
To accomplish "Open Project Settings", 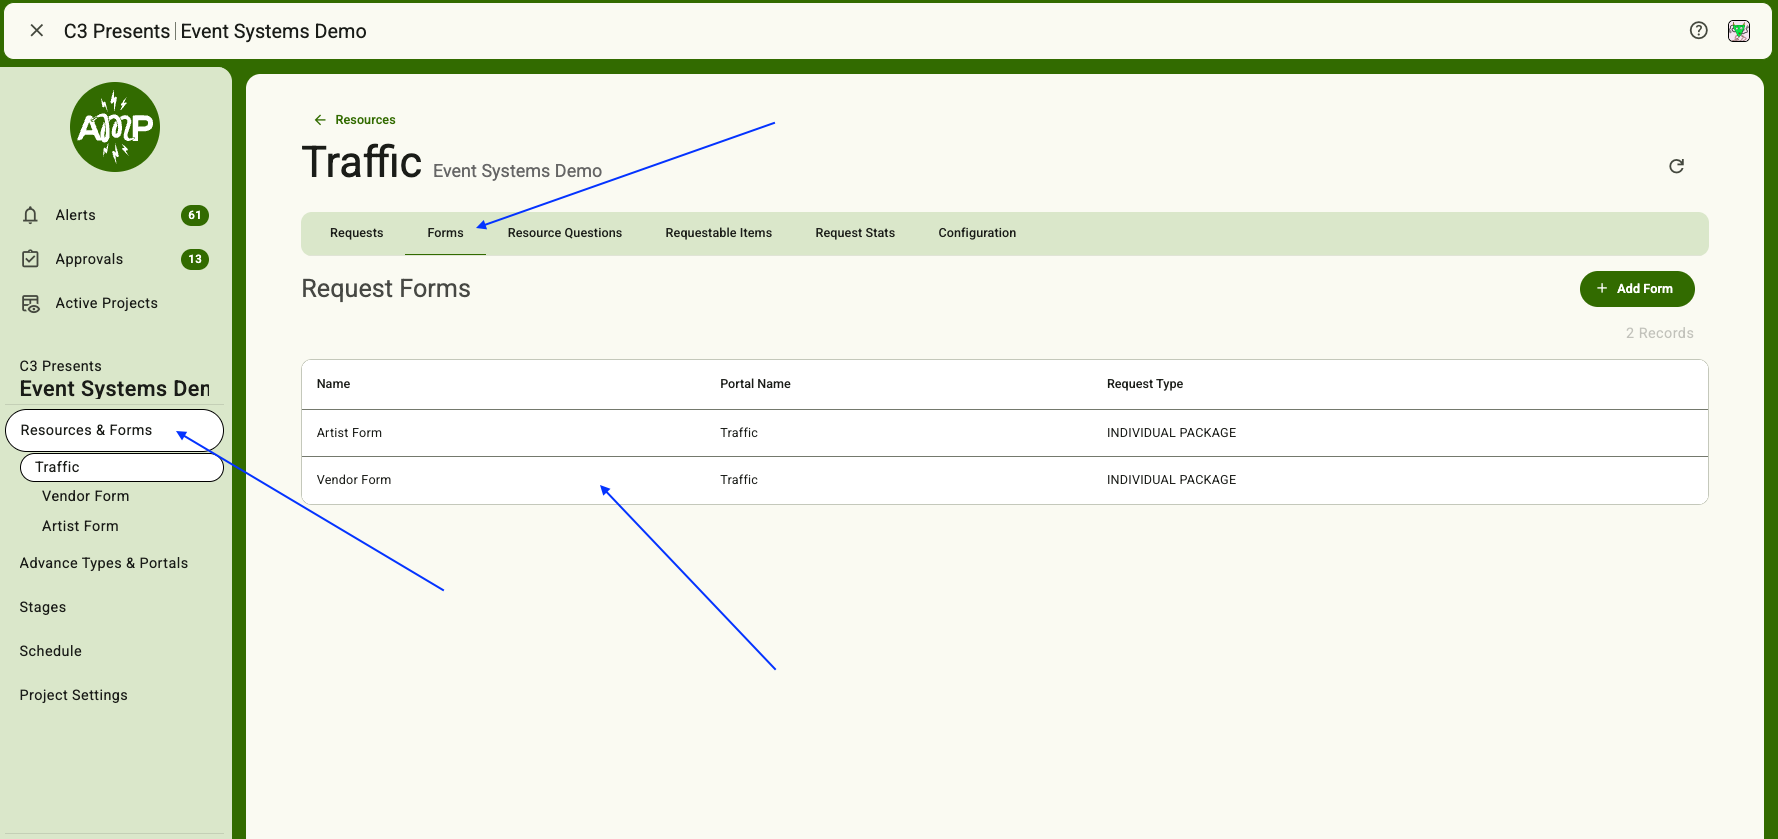I will tap(74, 695).
